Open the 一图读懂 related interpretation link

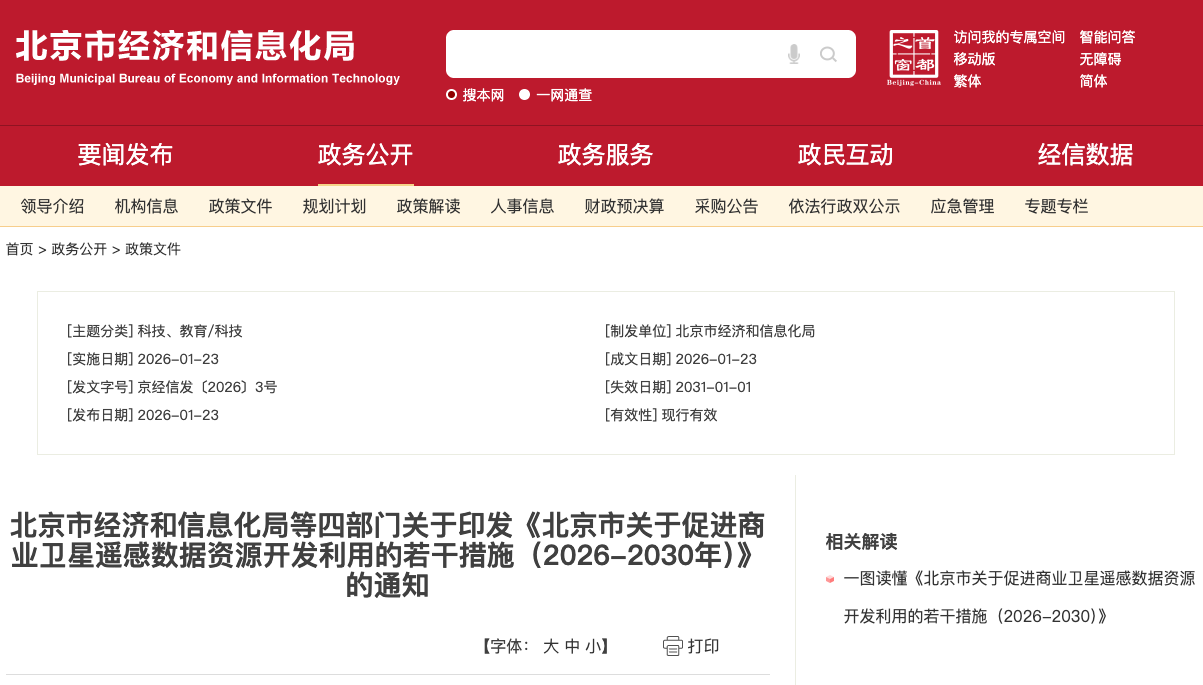click(x=1019, y=578)
